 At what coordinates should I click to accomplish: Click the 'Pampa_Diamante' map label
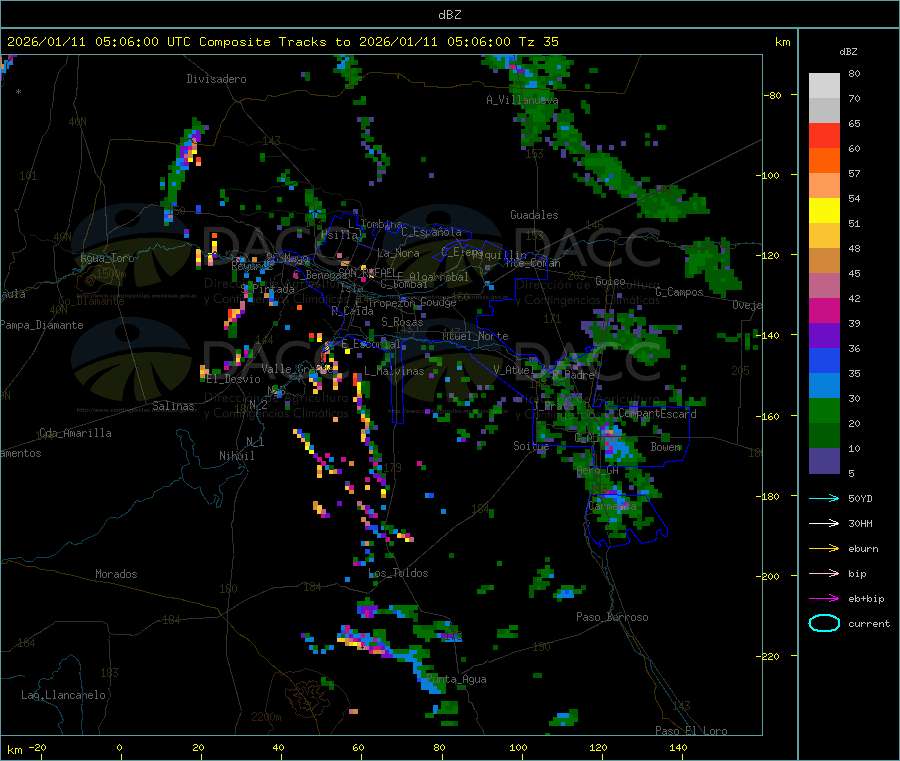[x=42, y=325]
